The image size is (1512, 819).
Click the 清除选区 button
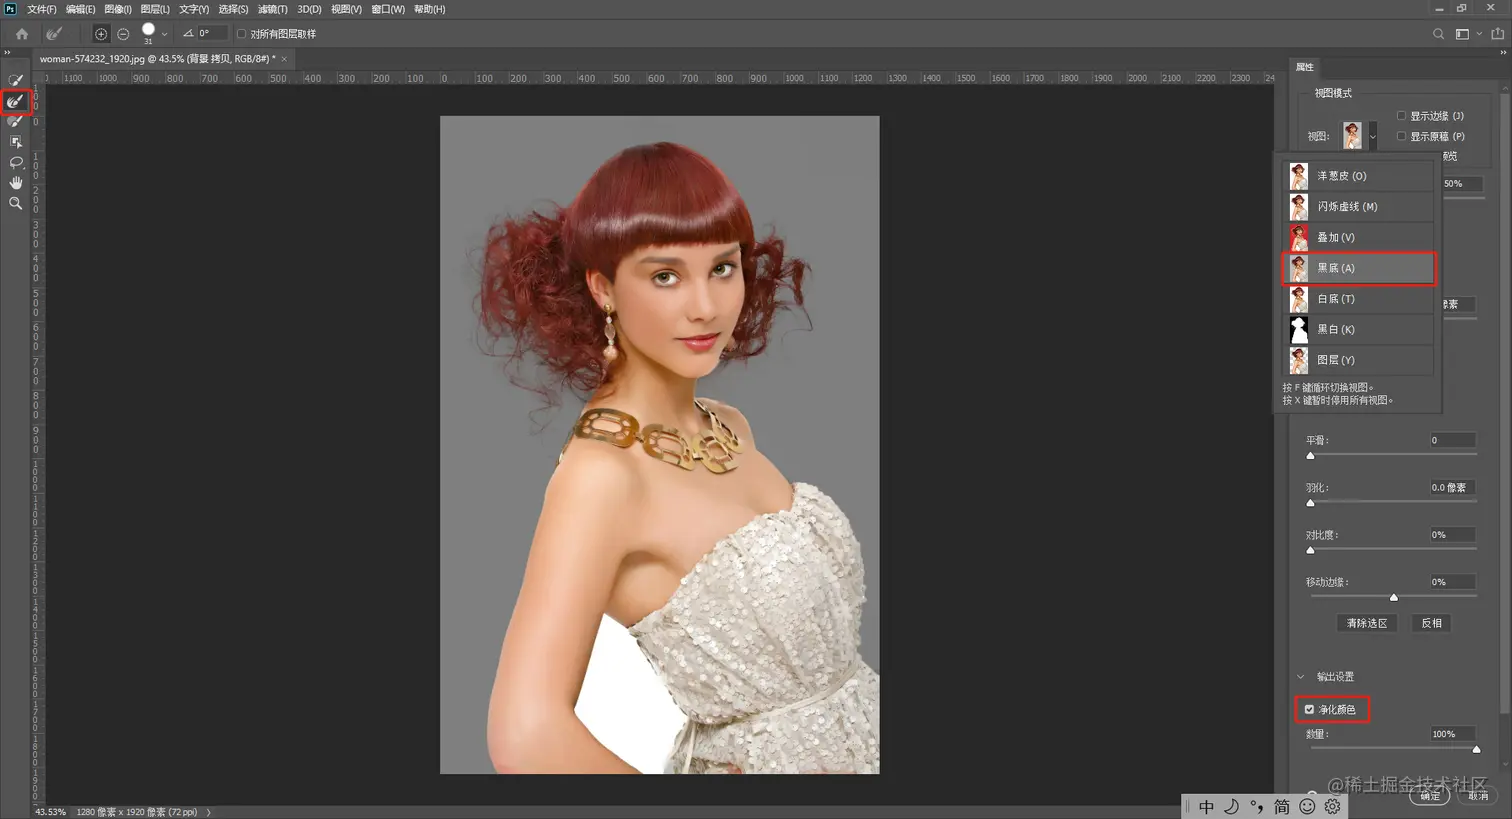click(1367, 623)
